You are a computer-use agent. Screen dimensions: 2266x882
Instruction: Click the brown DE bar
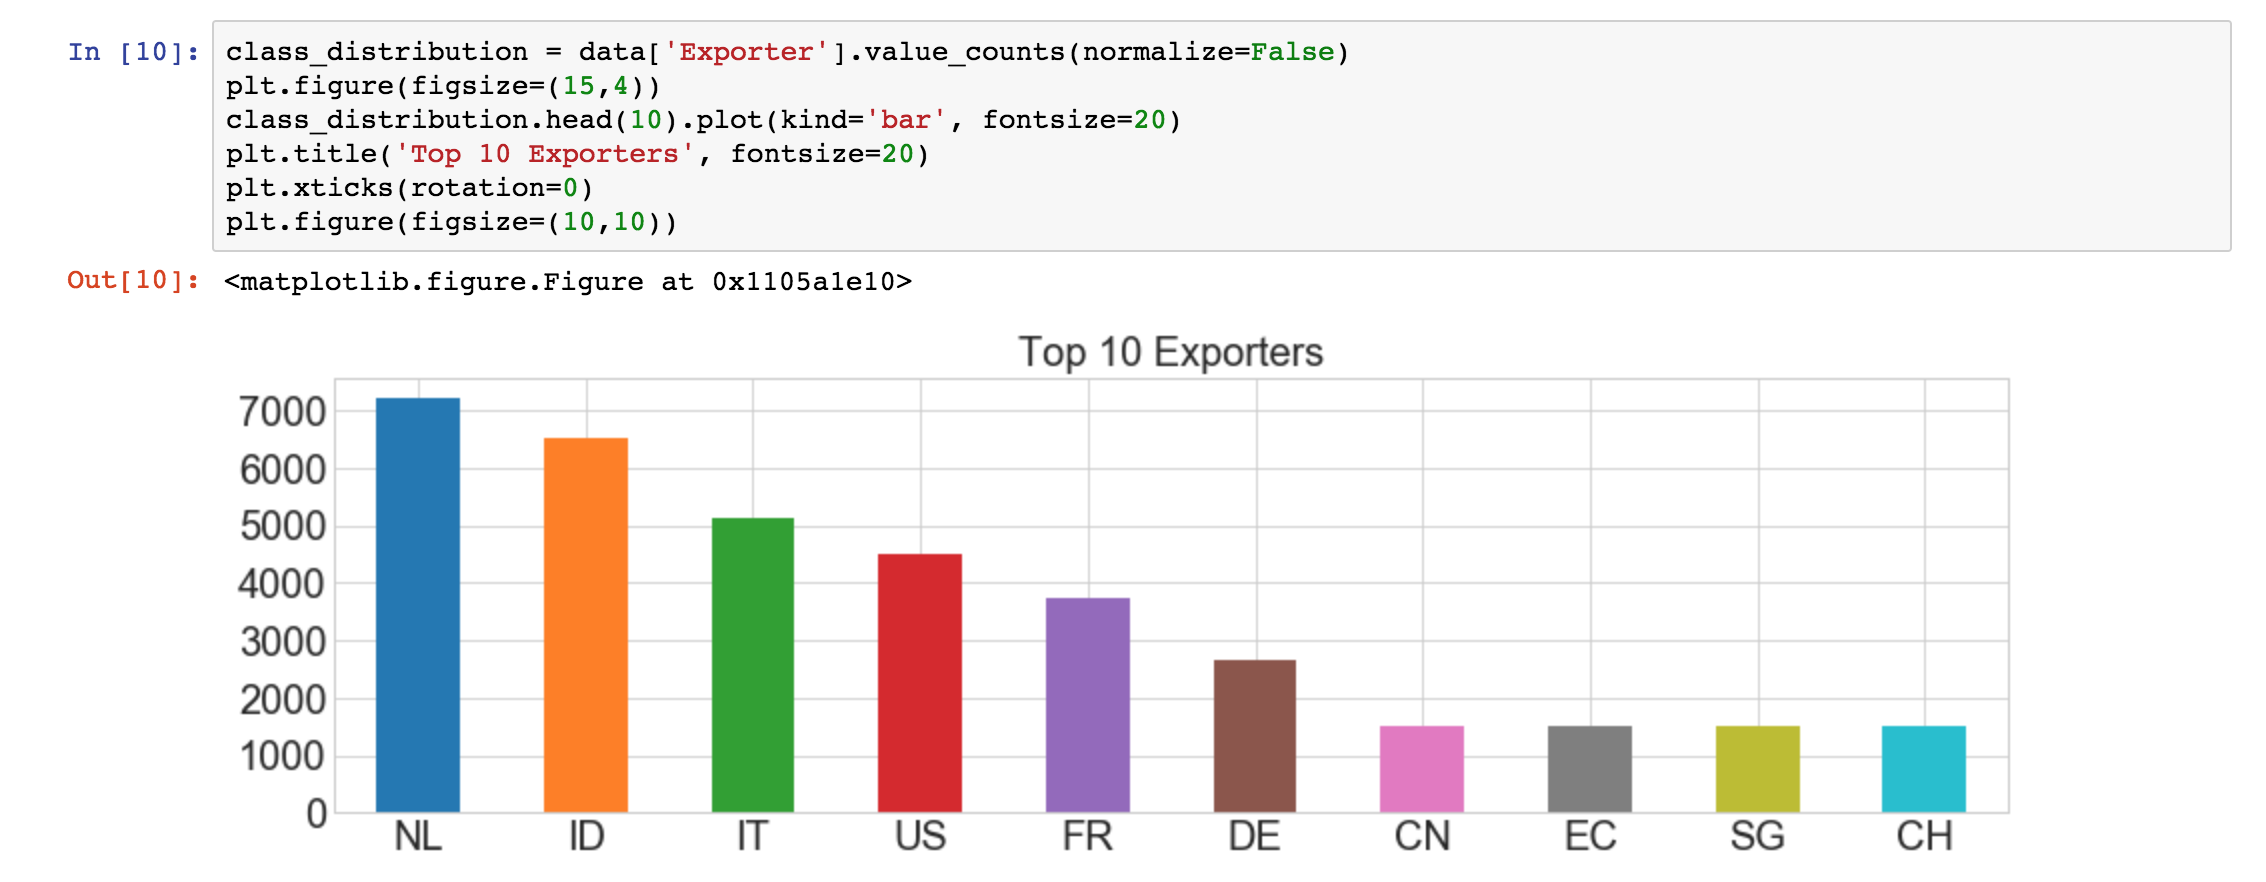(x=1255, y=736)
